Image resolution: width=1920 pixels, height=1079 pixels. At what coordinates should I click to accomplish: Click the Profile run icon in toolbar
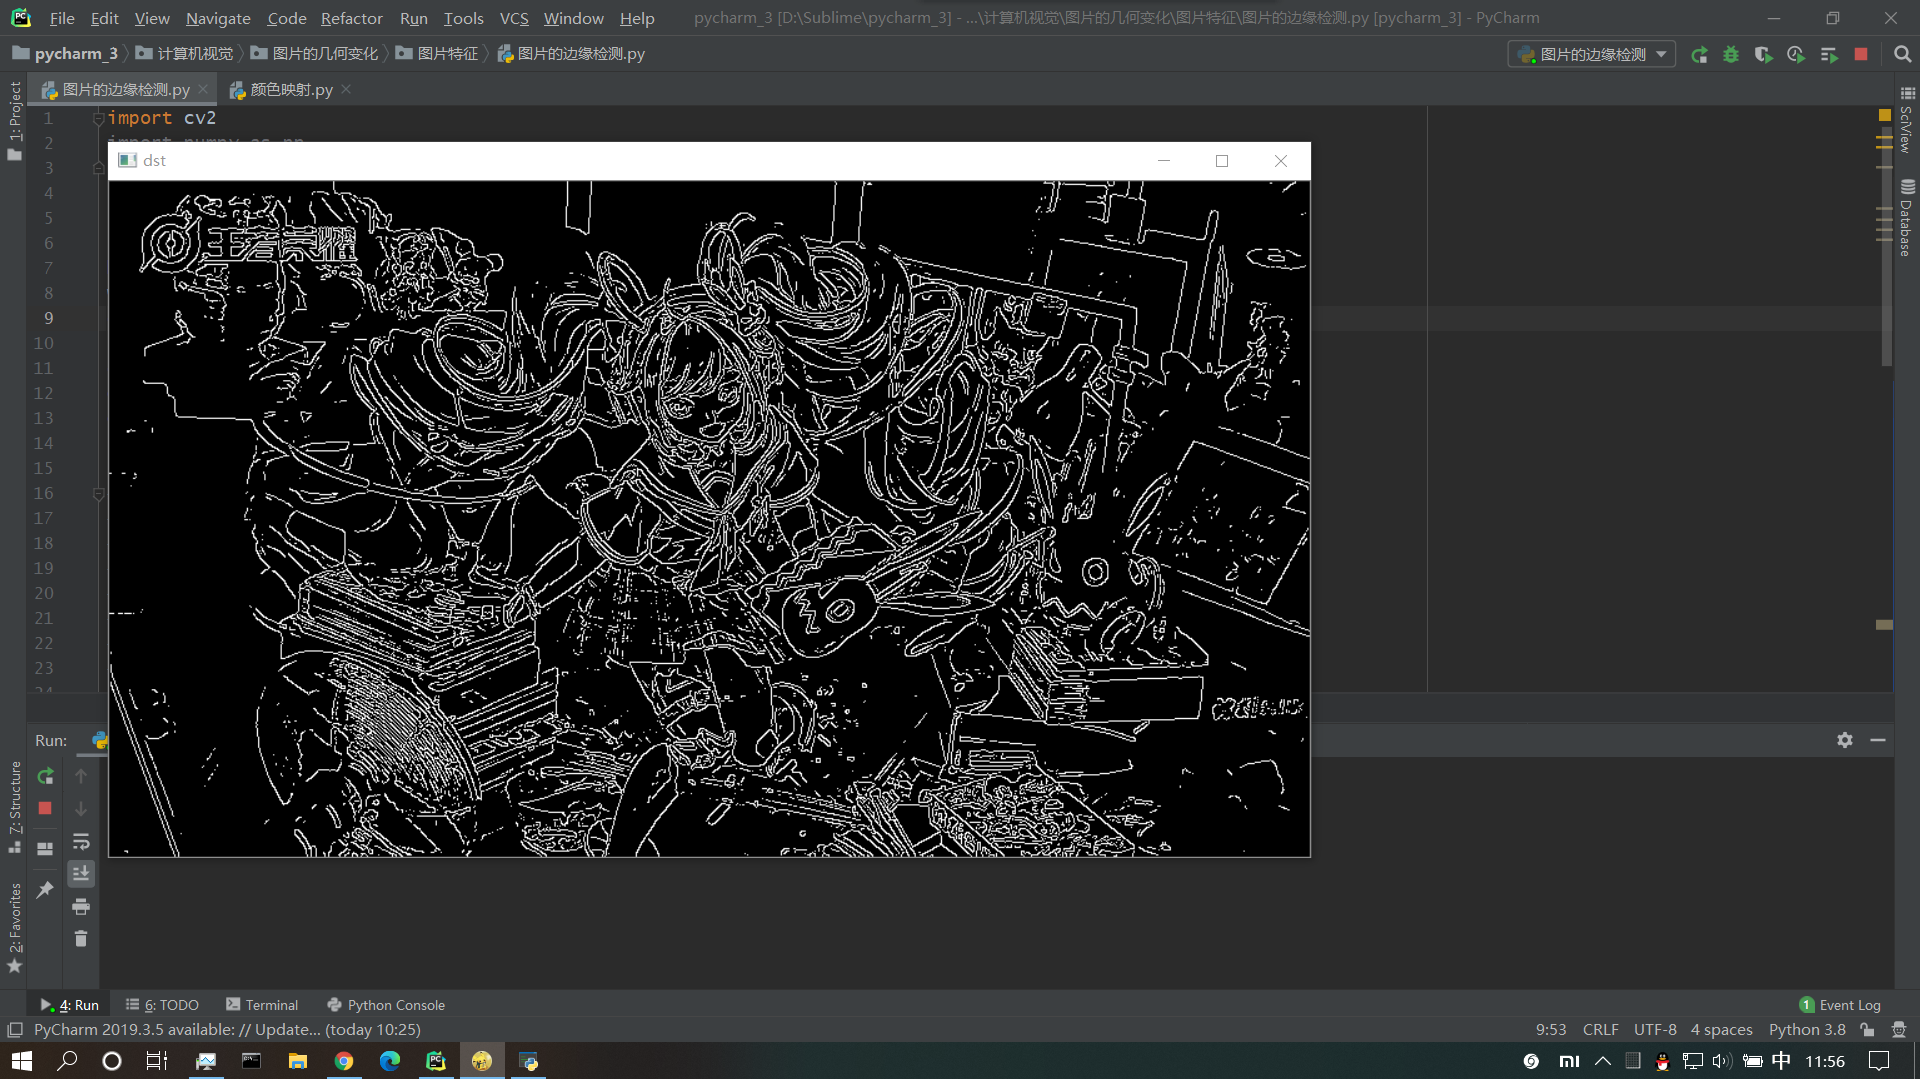point(1796,55)
